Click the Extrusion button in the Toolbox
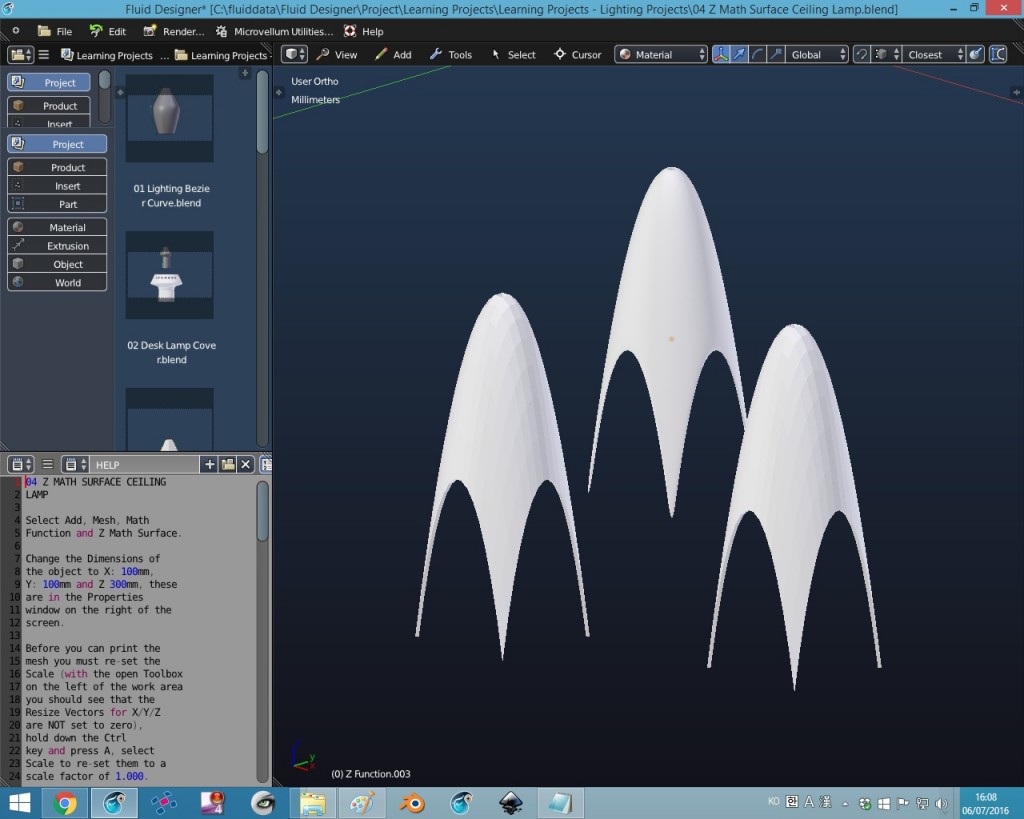This screenshot has width=1024, height=819. pyautogui.click(x=56, y=245)
